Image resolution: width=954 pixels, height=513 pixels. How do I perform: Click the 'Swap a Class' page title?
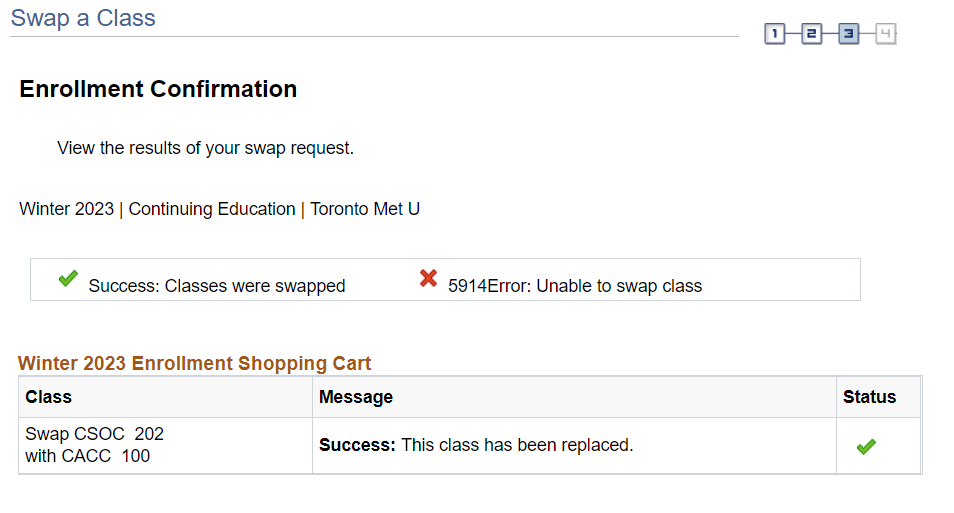(x=83, y=18)
